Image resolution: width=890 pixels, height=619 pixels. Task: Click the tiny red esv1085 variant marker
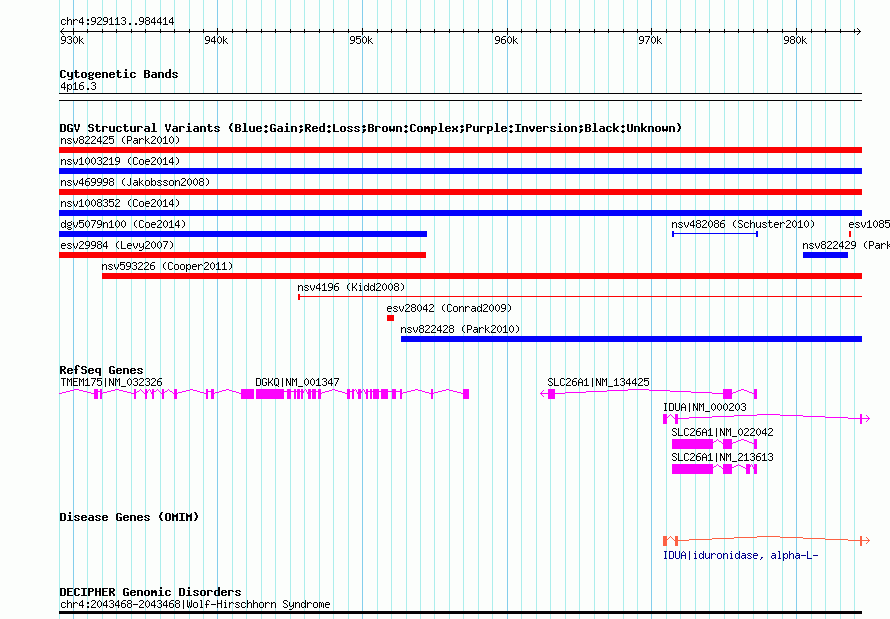[x=850, y=234]
